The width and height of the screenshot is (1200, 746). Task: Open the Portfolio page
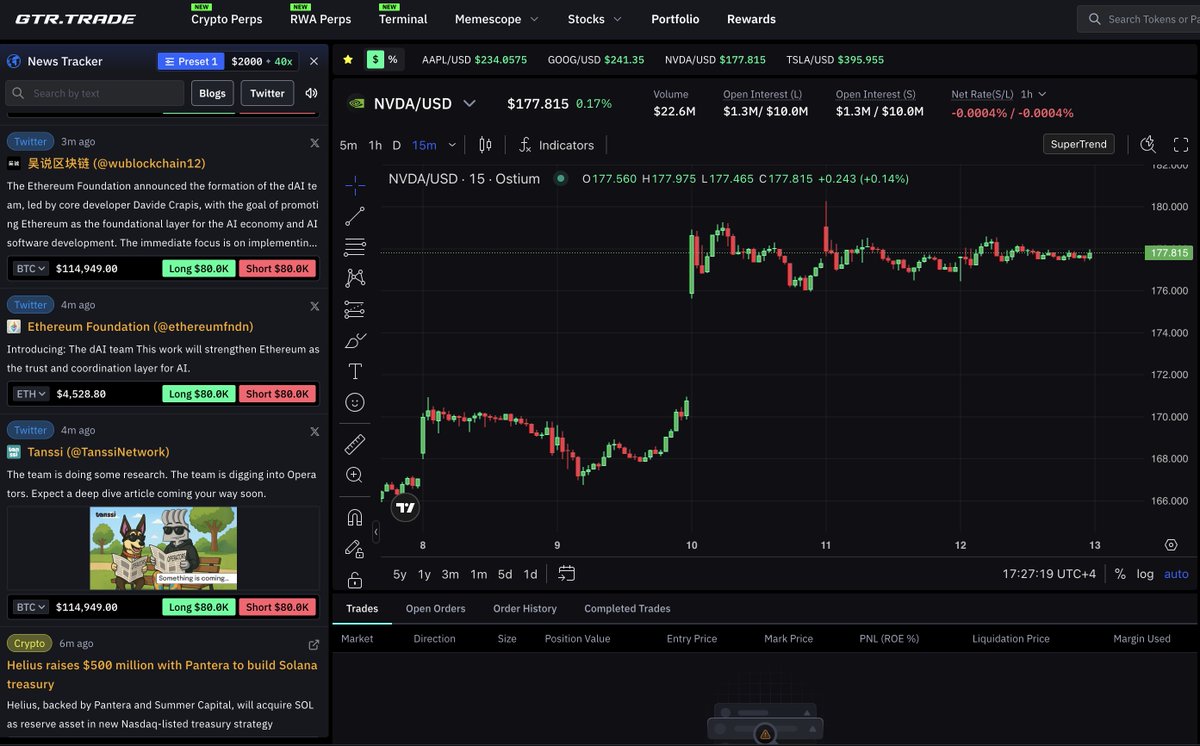point(675,19)
